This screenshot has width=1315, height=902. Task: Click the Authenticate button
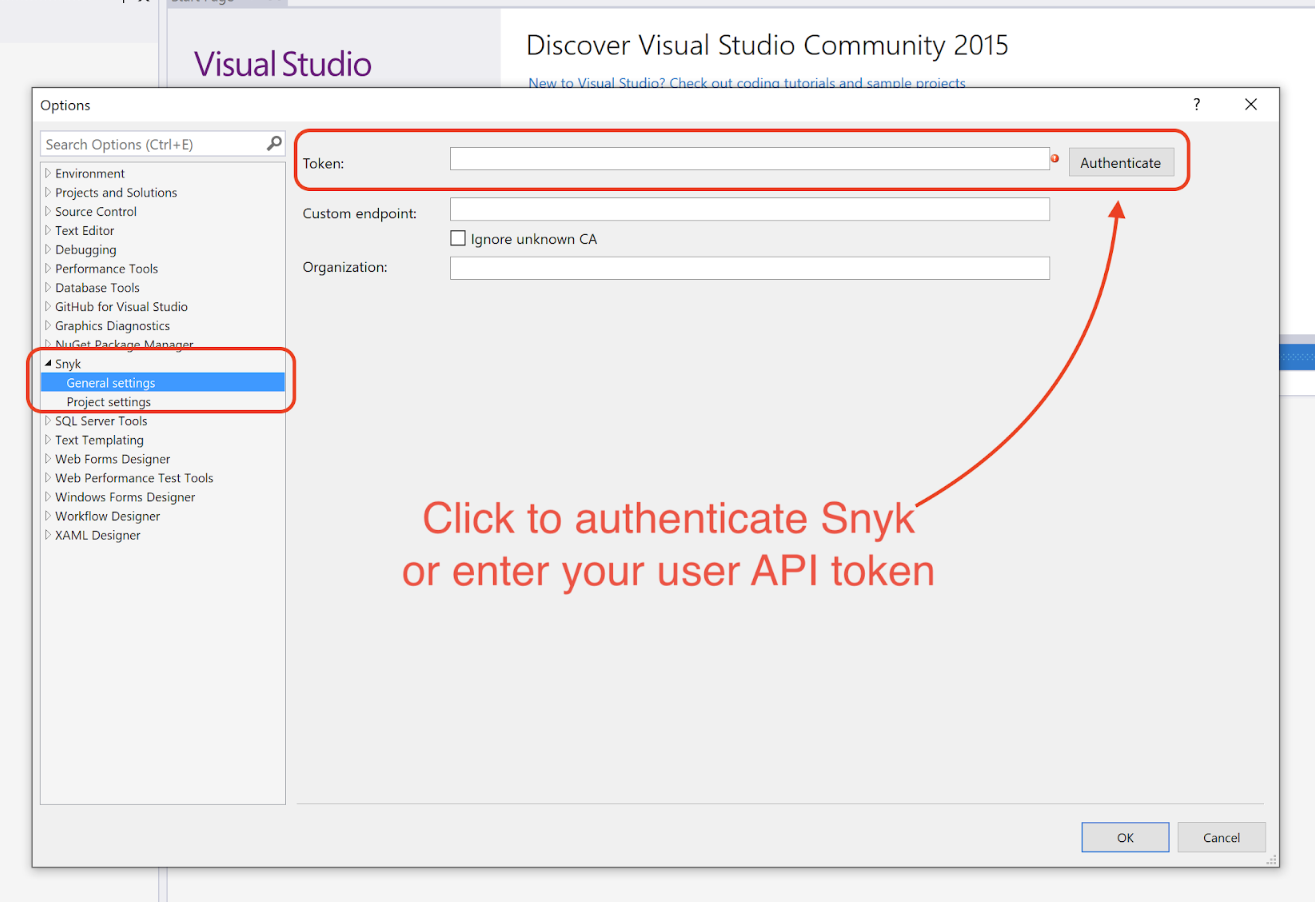click(x=1121, y=163)
